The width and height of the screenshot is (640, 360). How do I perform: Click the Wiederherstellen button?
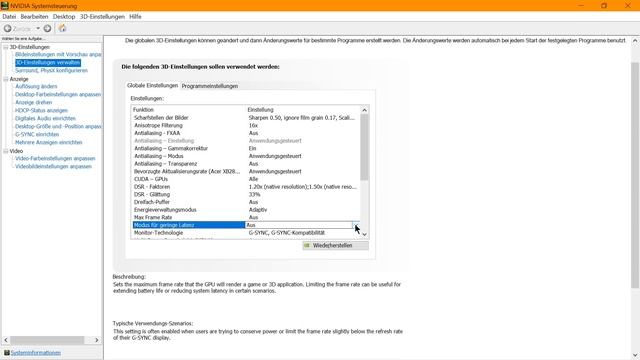(x=336, y=246)
